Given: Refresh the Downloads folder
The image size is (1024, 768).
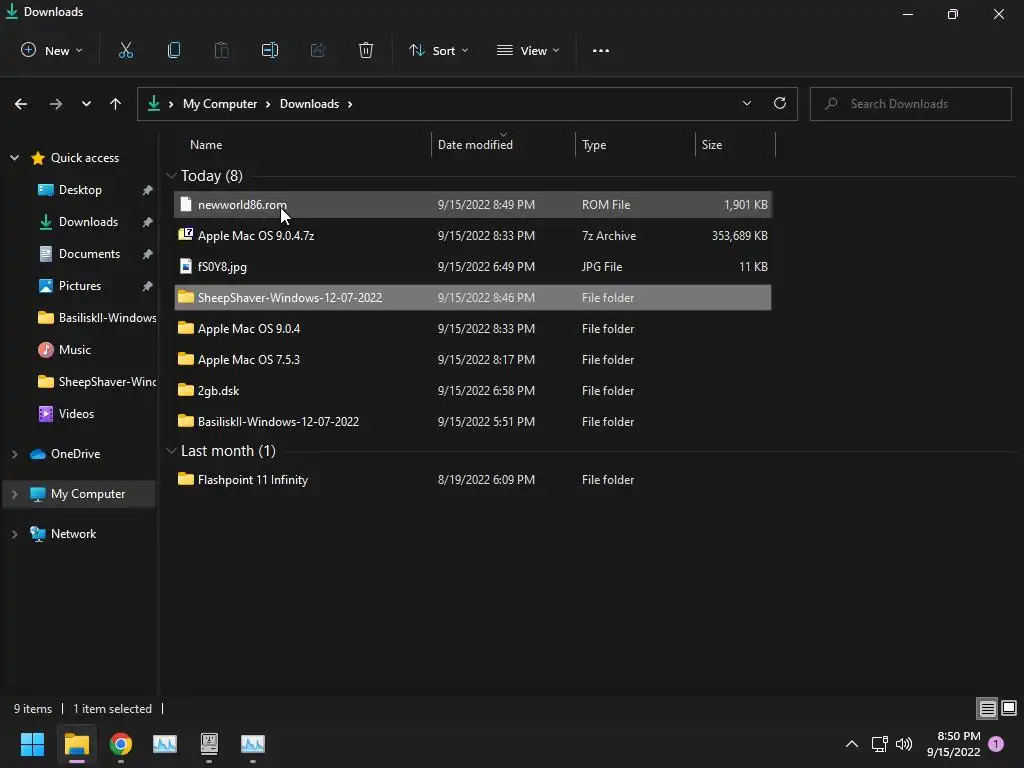Looking at the screenshot, I should (x=780, y=103).
